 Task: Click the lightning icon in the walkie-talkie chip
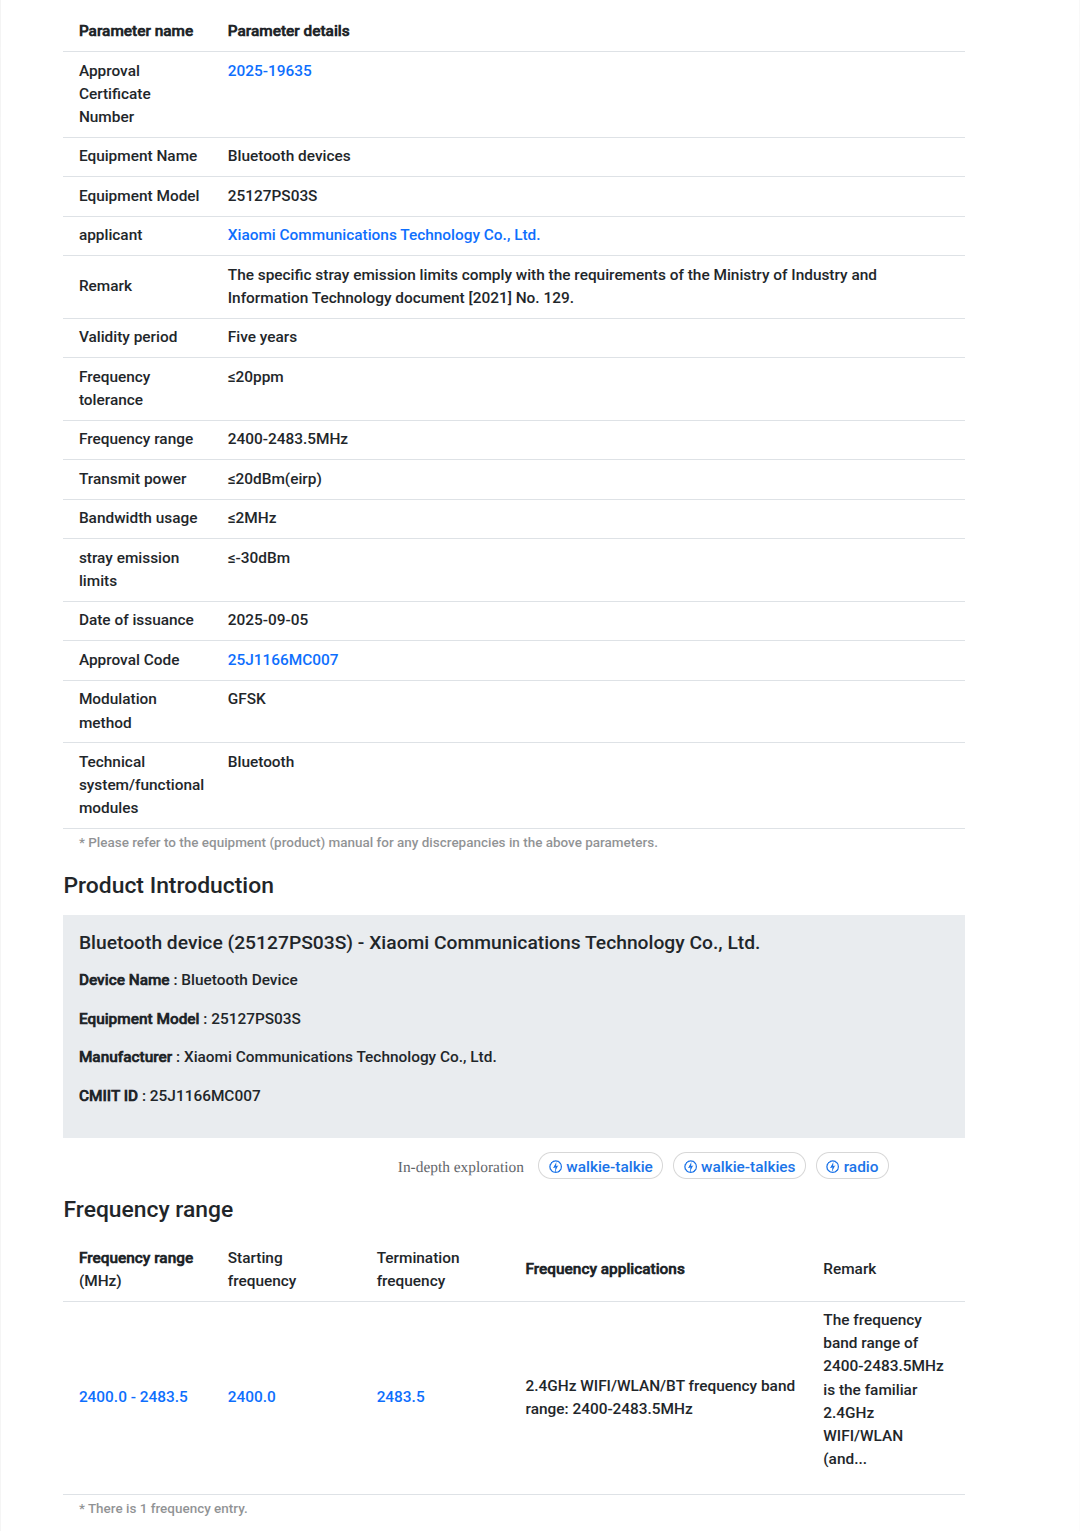click(555, 1167)
